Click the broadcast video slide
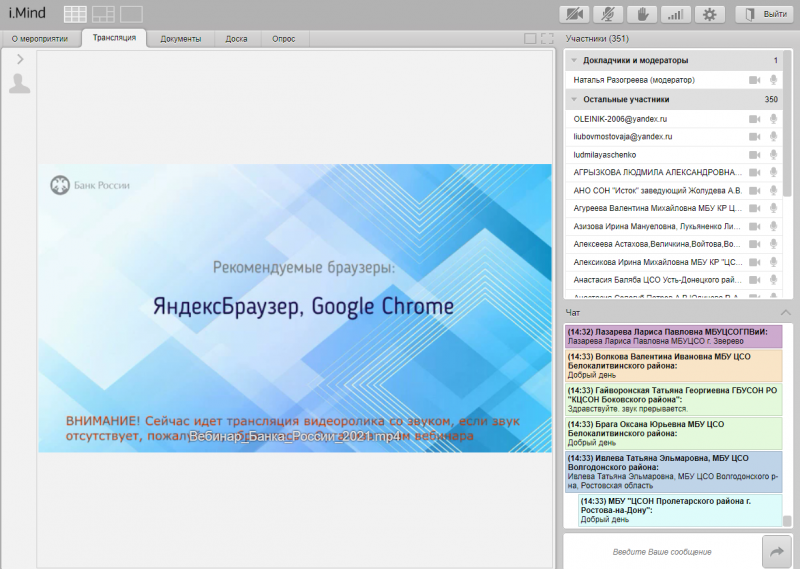This screenshot has height=569, width=800. pos(295,308)
